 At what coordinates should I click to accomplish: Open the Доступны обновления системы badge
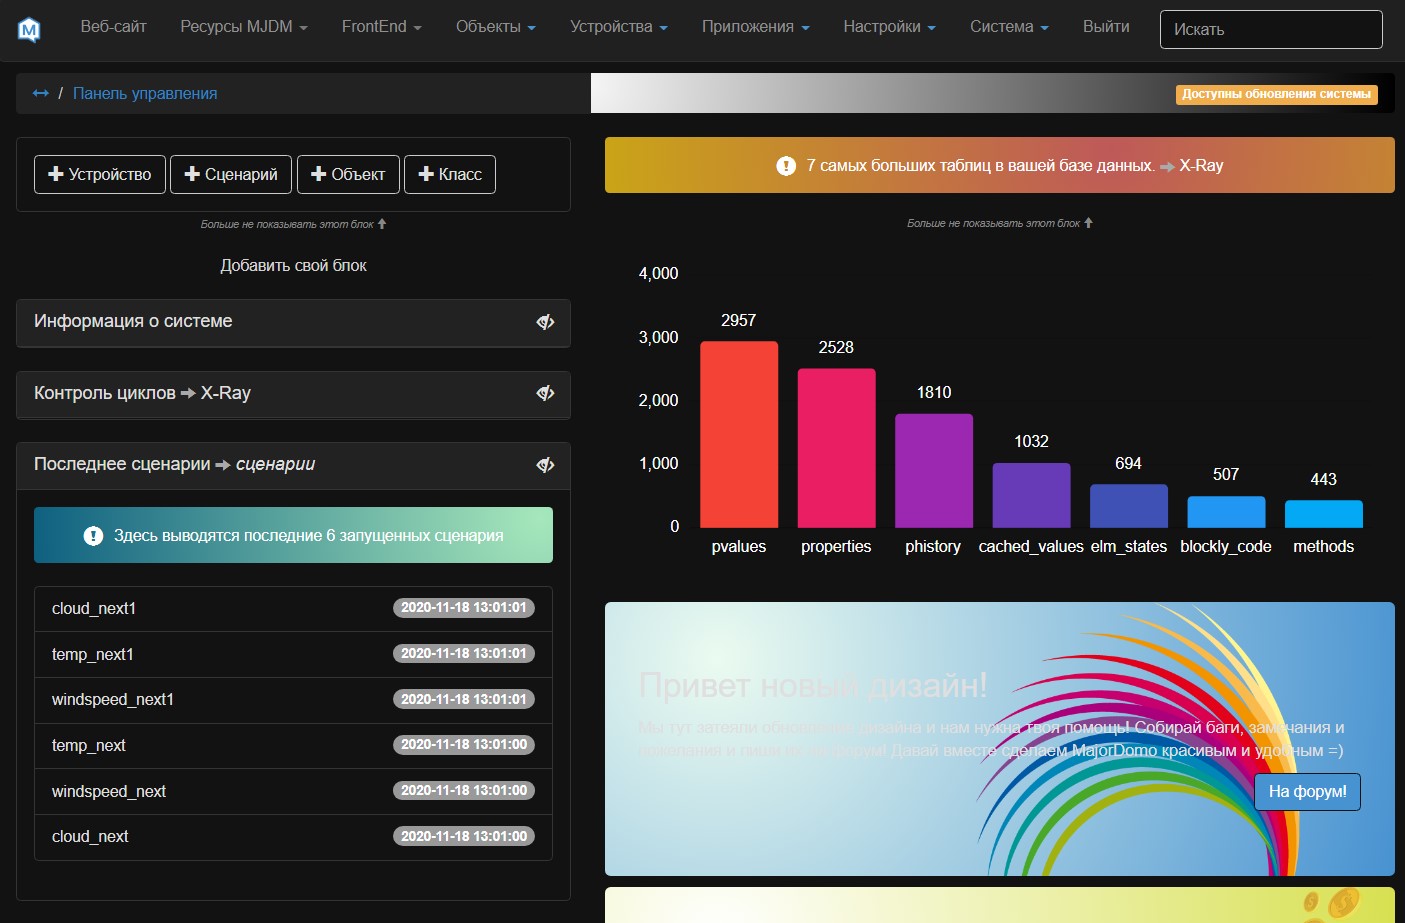[1276, 94]
